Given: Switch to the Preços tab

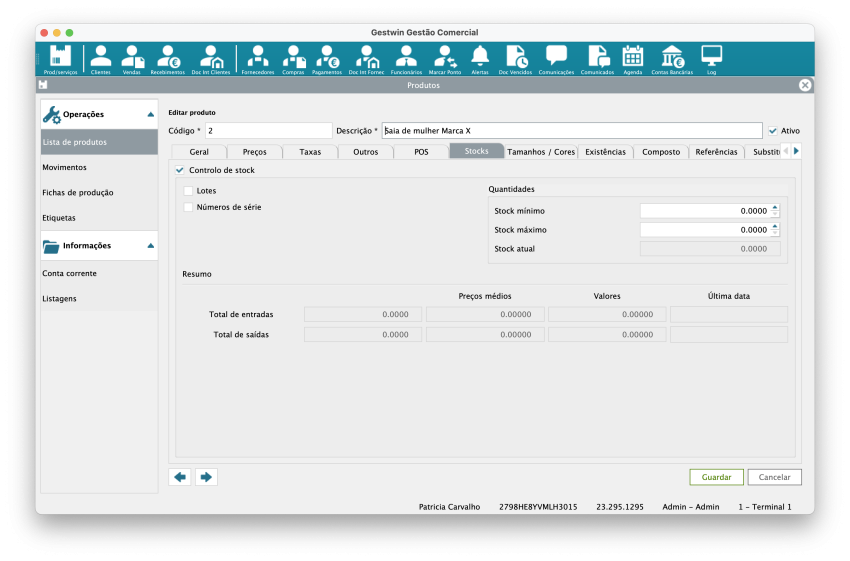Looking at the screenshot, I should [254, 152].
